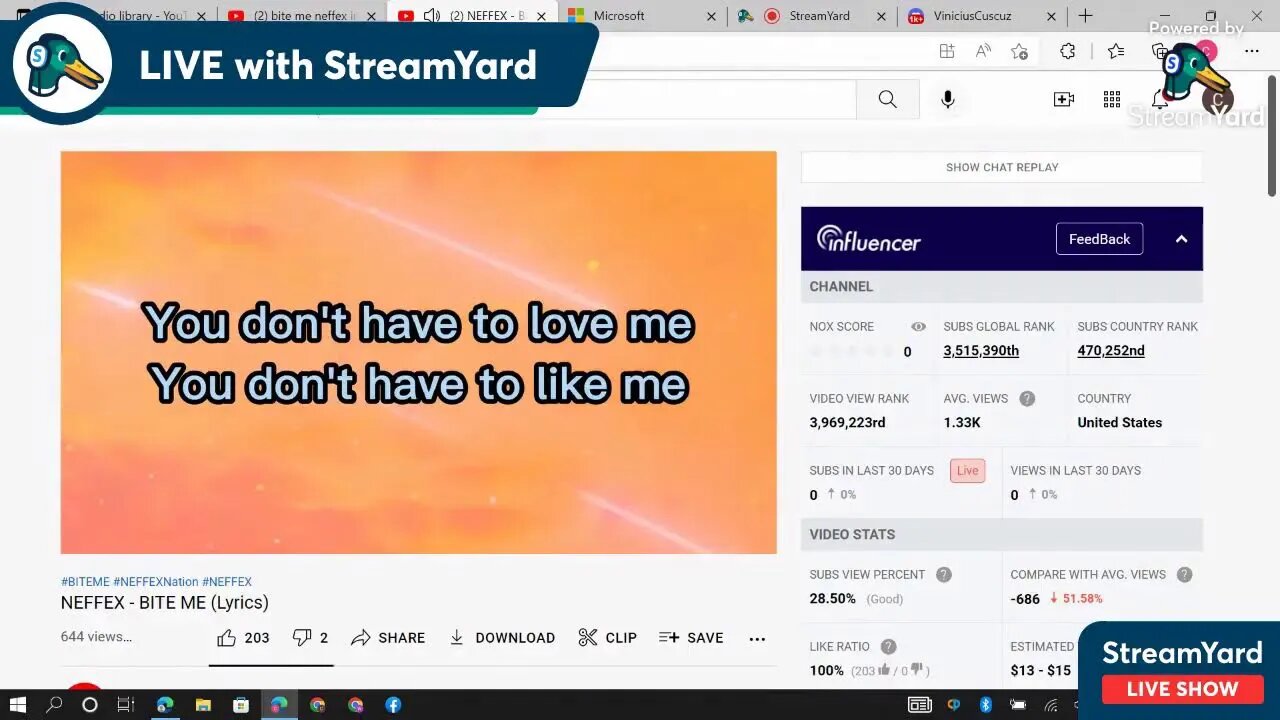The width and height of the screenshot is (1280, 720).
Task: Open Edge settings and more ellipsis
Action: click(x=1253, y=51)
